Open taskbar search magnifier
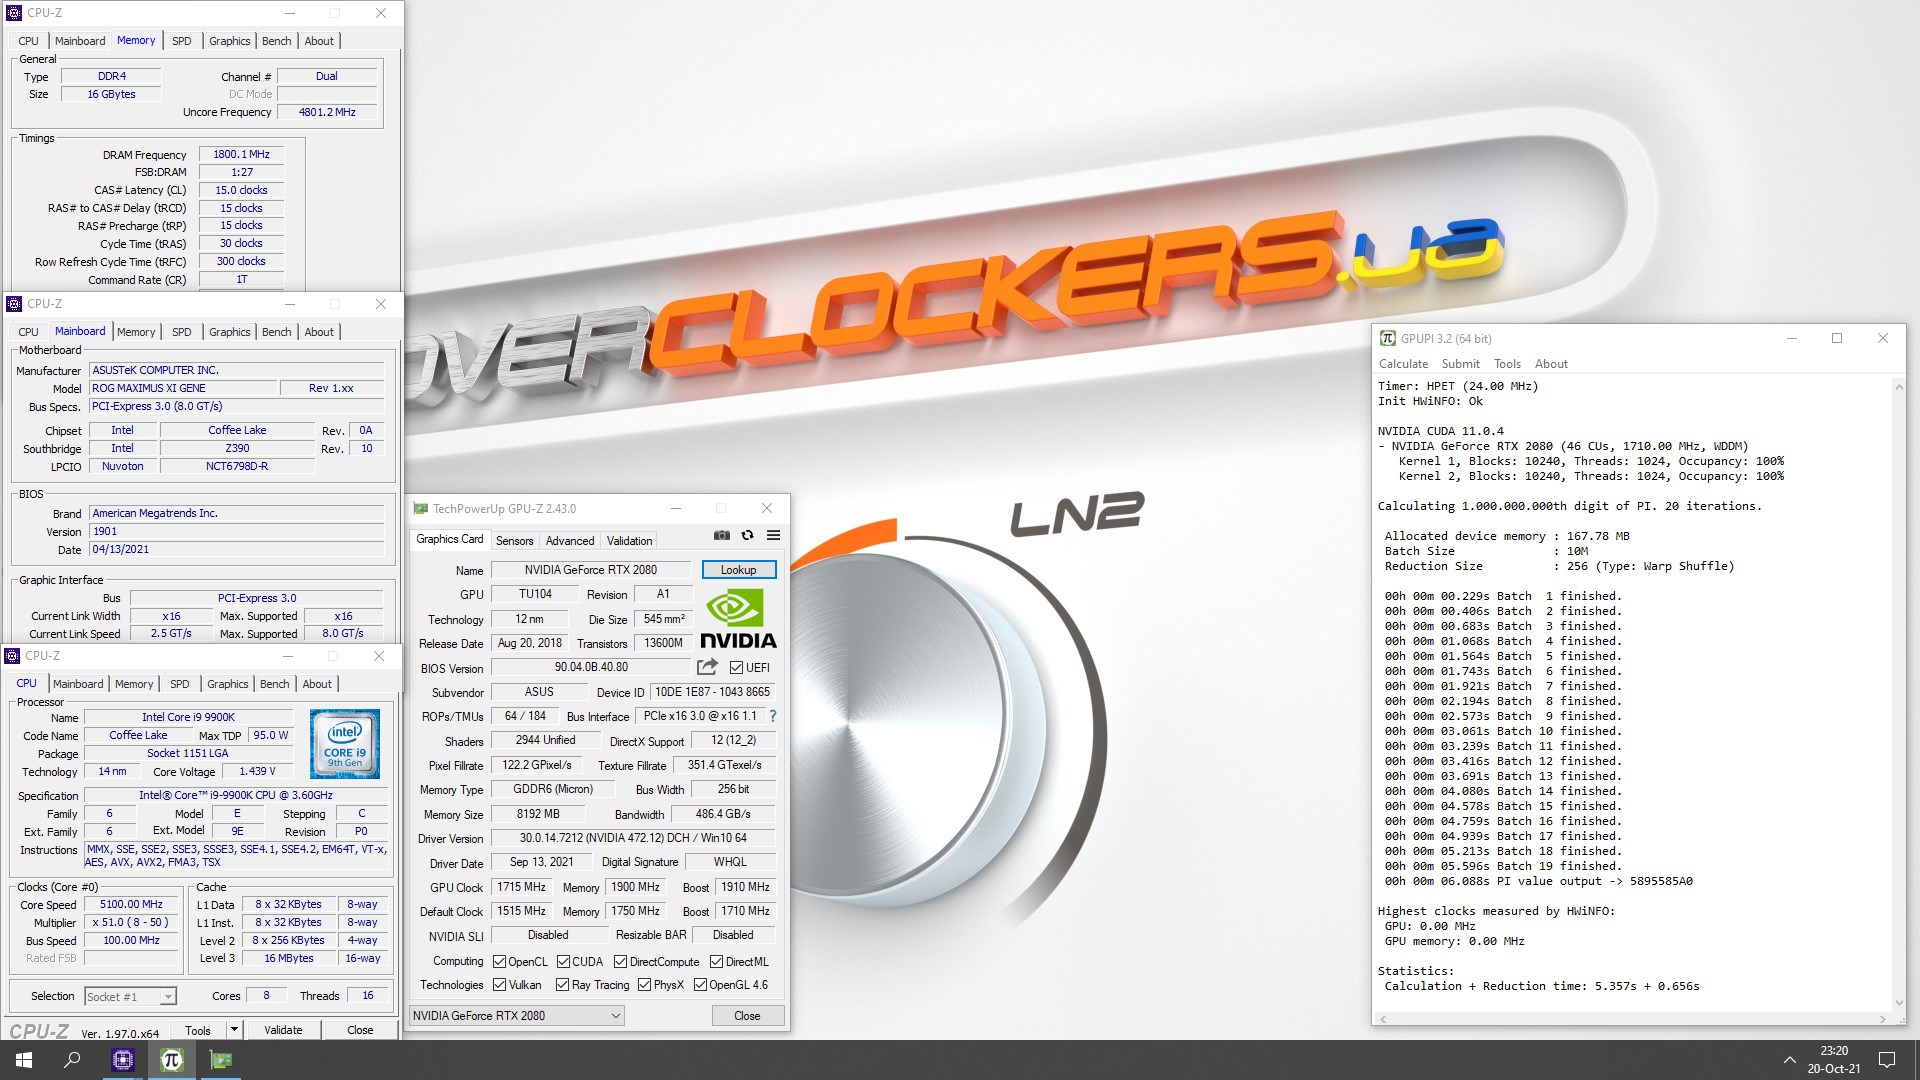 72,1060
